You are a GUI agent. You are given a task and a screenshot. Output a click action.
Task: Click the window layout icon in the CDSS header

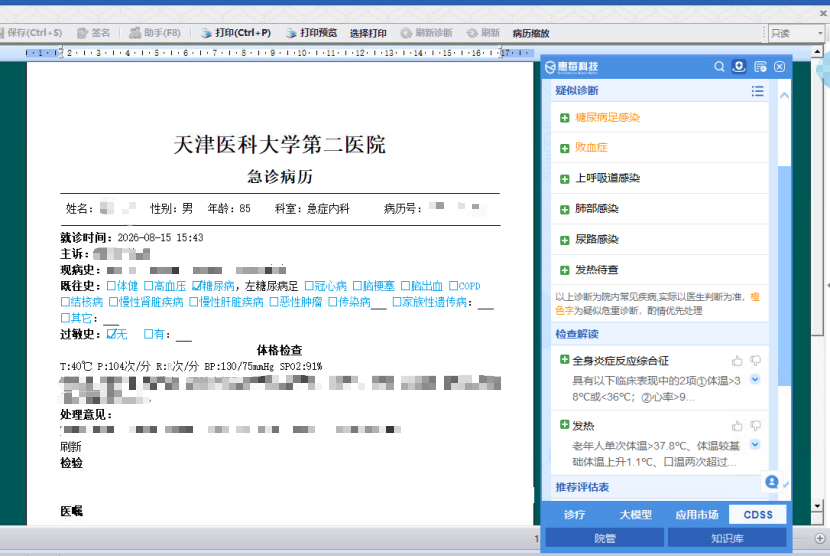tap(760, 67)
